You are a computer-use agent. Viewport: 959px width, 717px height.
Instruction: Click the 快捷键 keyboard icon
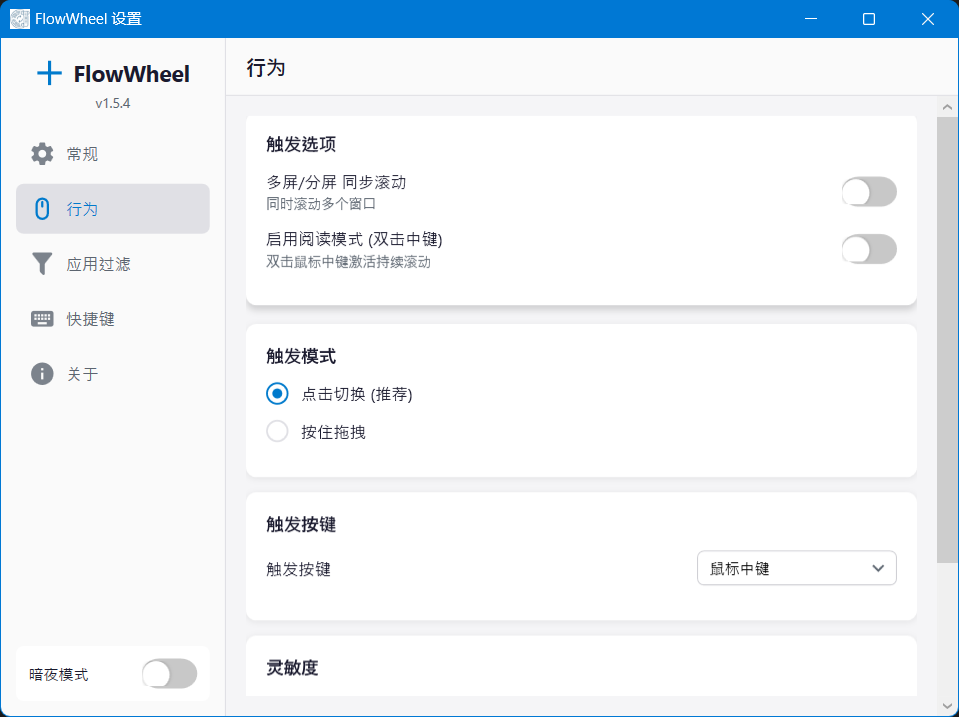click(x=41, y=318)
